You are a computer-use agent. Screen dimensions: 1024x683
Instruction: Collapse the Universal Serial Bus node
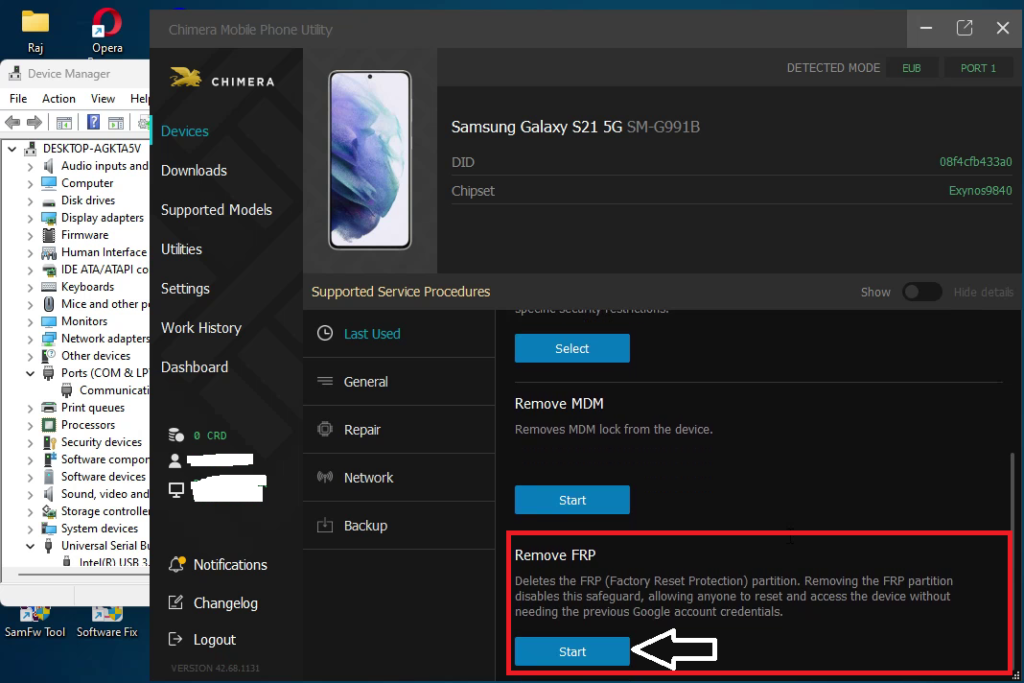click(30, 547)
